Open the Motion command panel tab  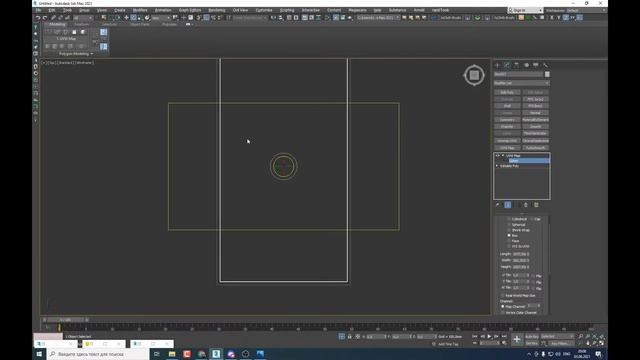526,65
